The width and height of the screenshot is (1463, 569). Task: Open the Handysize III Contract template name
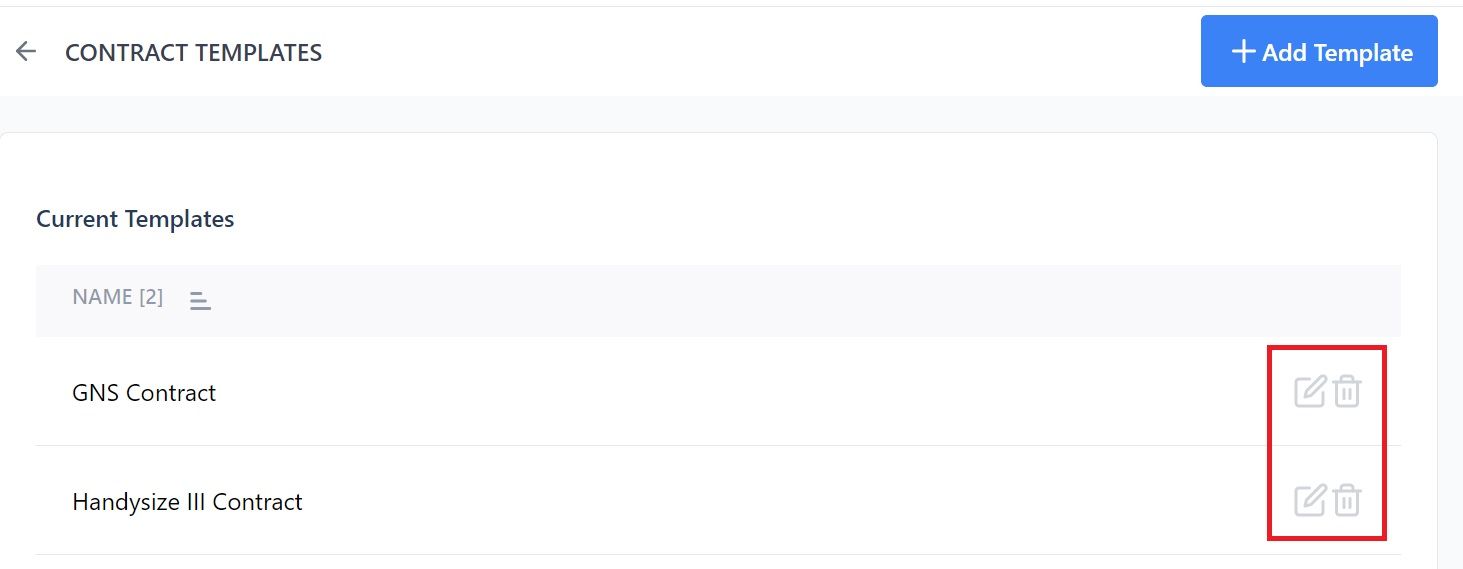pos(187,501)
